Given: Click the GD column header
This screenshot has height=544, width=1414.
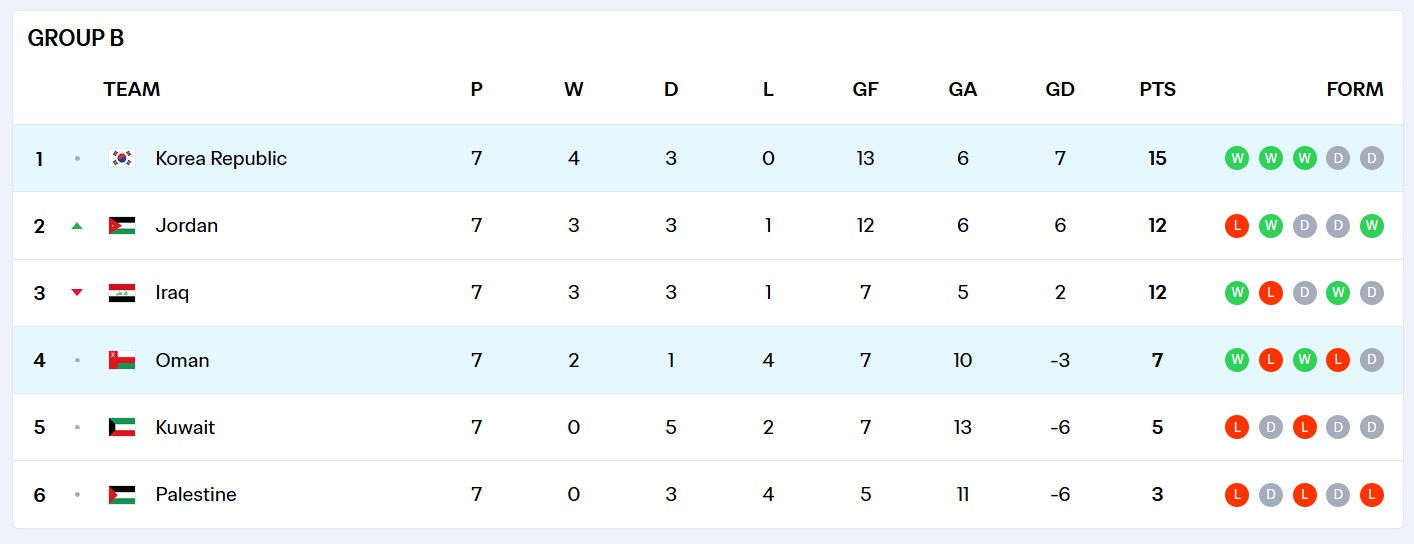Looking at the screenshot, I should 1060,89.
